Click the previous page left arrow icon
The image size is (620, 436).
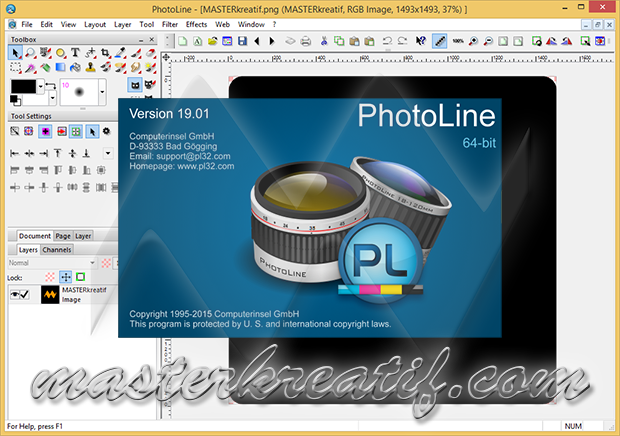click(257, 41)
